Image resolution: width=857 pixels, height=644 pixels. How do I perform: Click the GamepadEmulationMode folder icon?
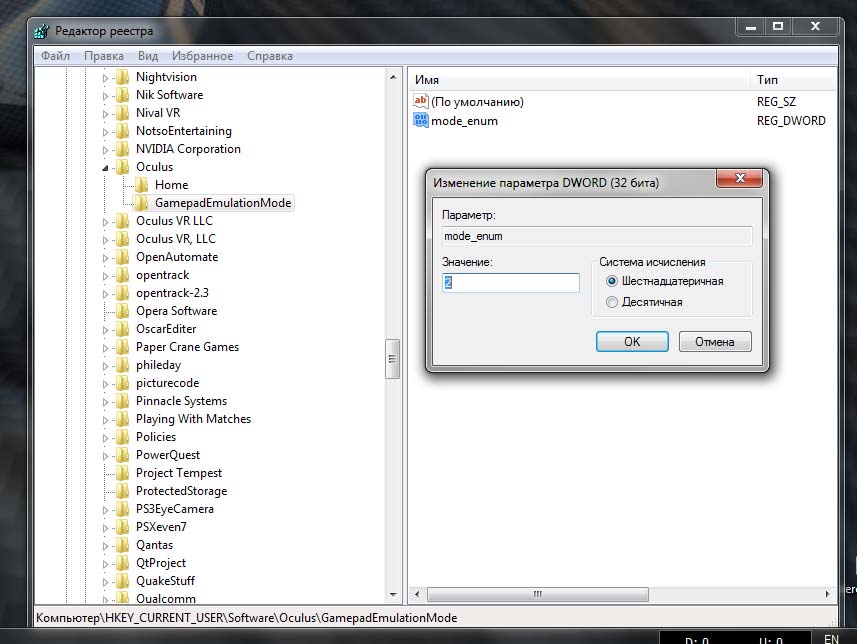(x=142, y=203)
